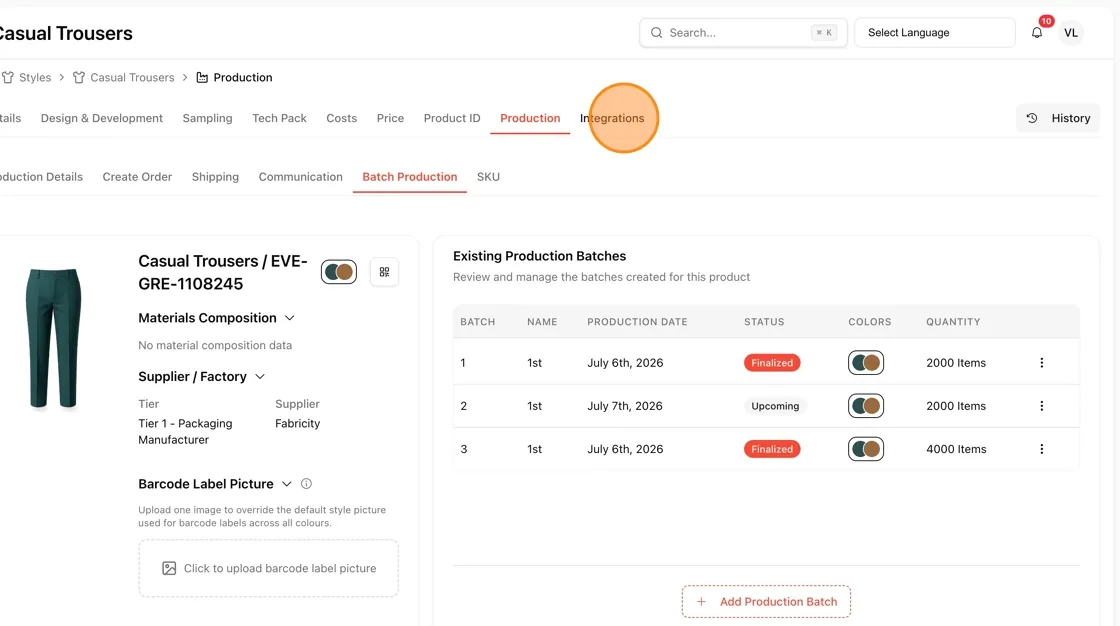Click the July 7th, 2026 production date
1120x626 pixels.
tap(625, 406)
